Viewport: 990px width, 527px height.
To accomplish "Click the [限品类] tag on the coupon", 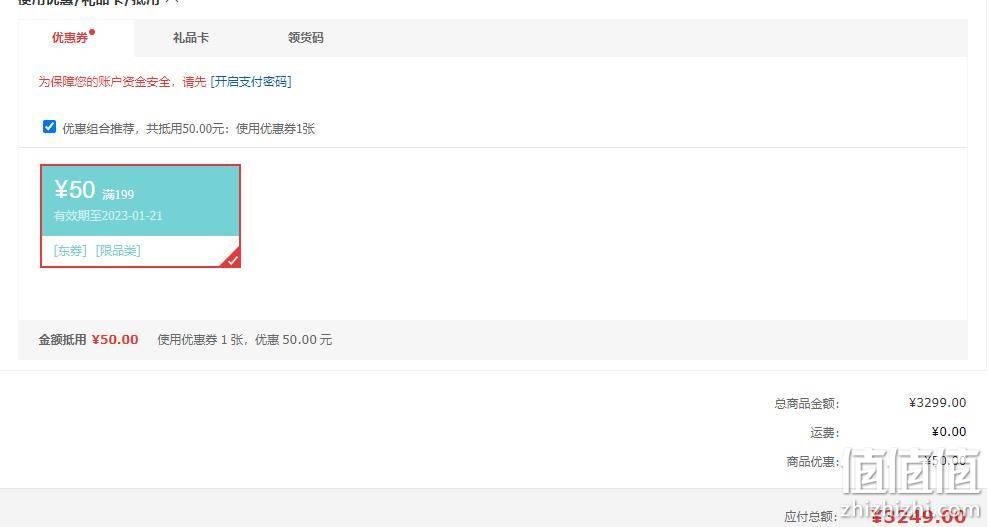I will click(118, 251).
